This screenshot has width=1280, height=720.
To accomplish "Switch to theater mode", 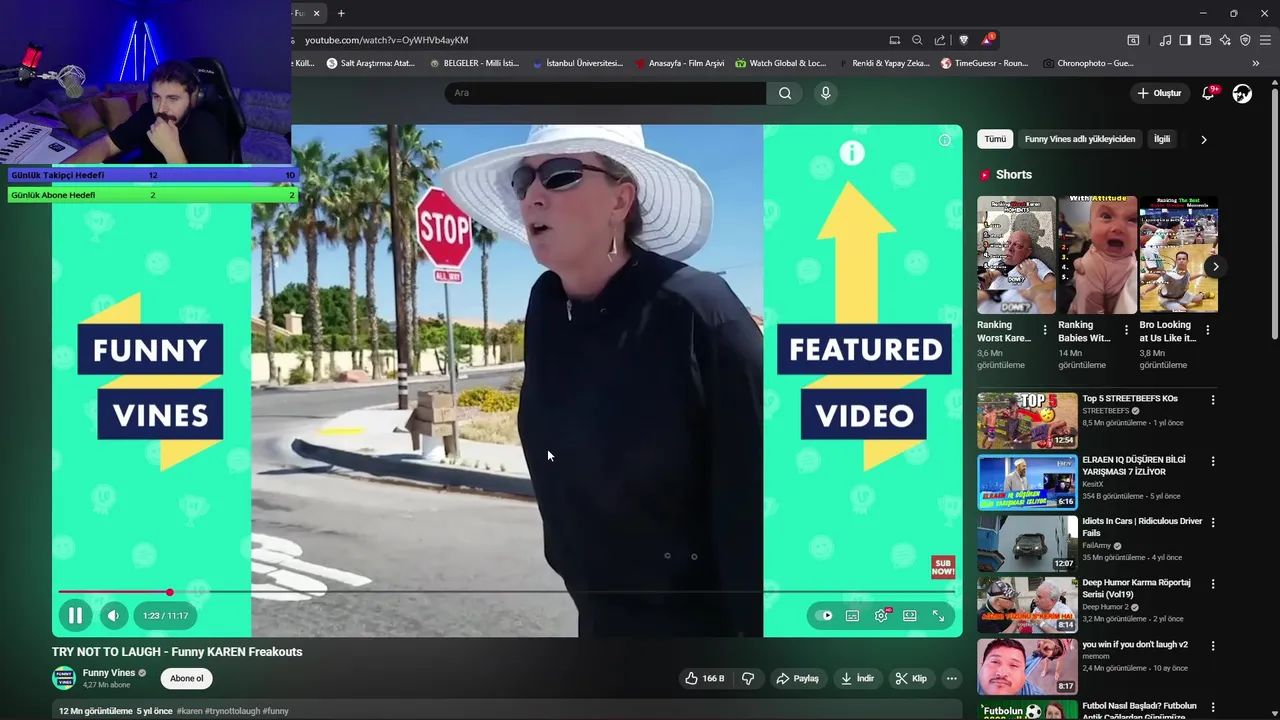I will 910,616.
